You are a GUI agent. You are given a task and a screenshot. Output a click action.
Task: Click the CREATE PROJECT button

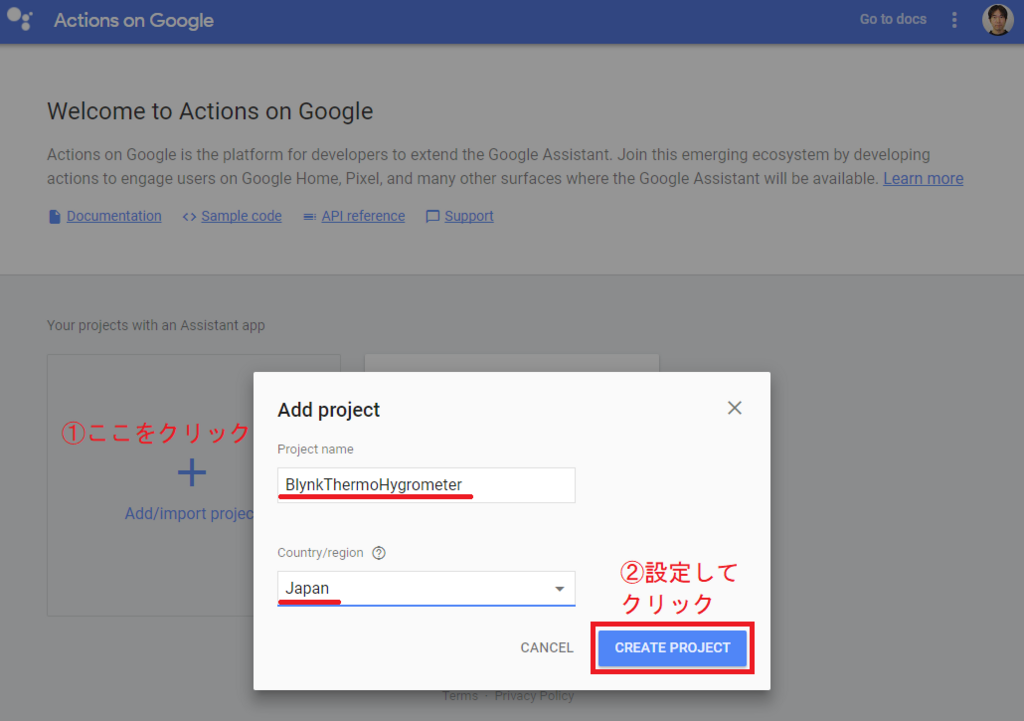coord(672,648)
